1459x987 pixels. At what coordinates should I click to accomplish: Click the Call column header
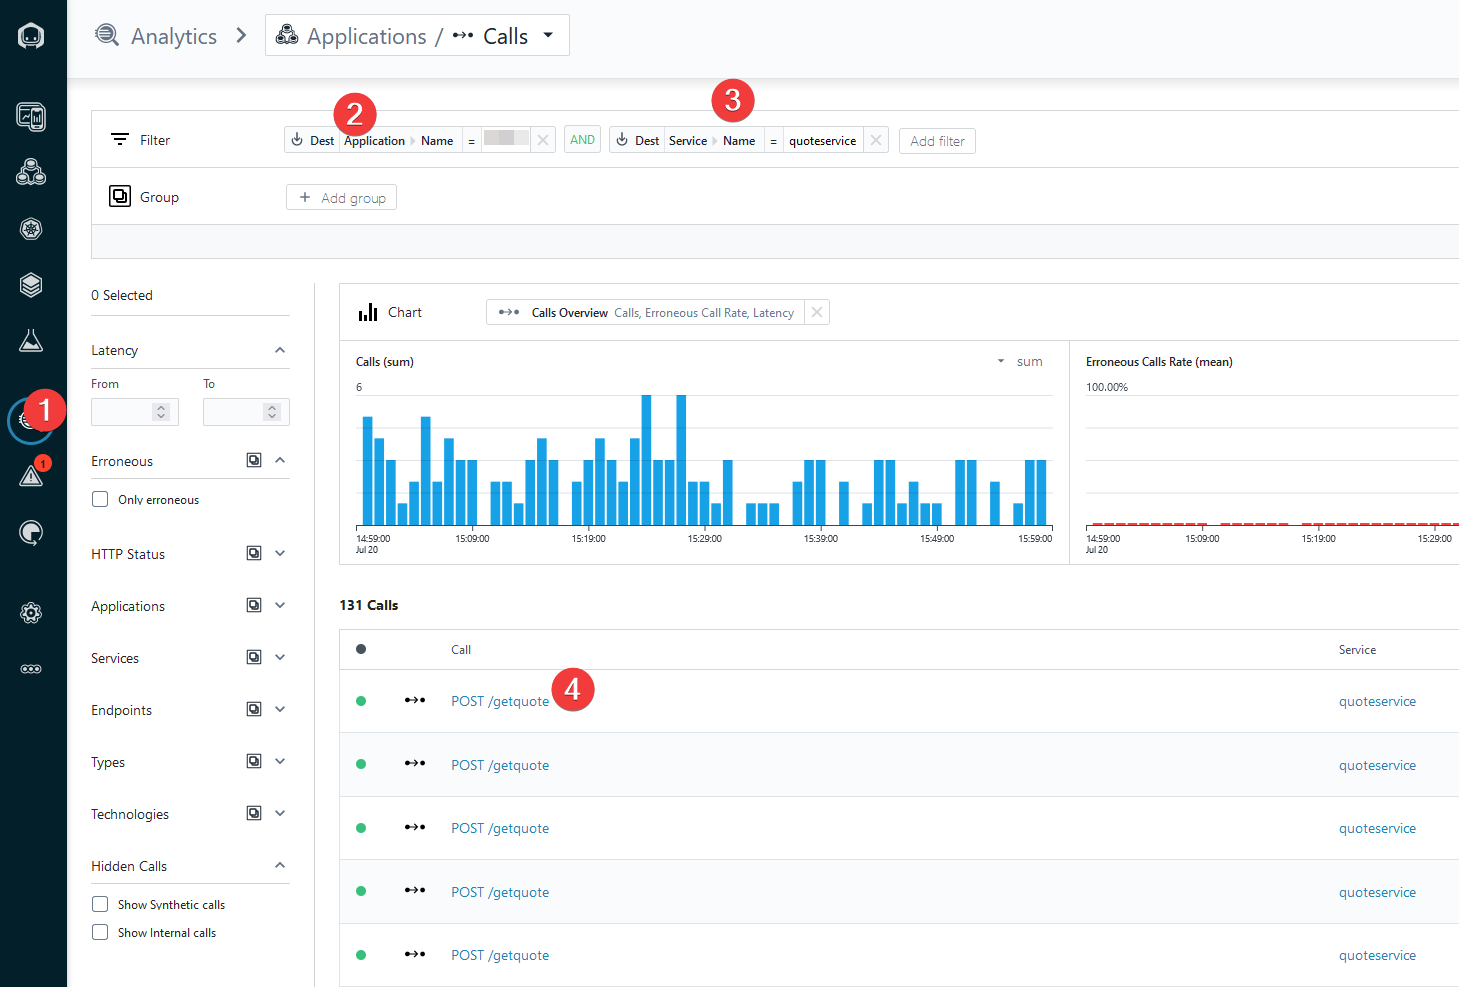click(461, 650)
